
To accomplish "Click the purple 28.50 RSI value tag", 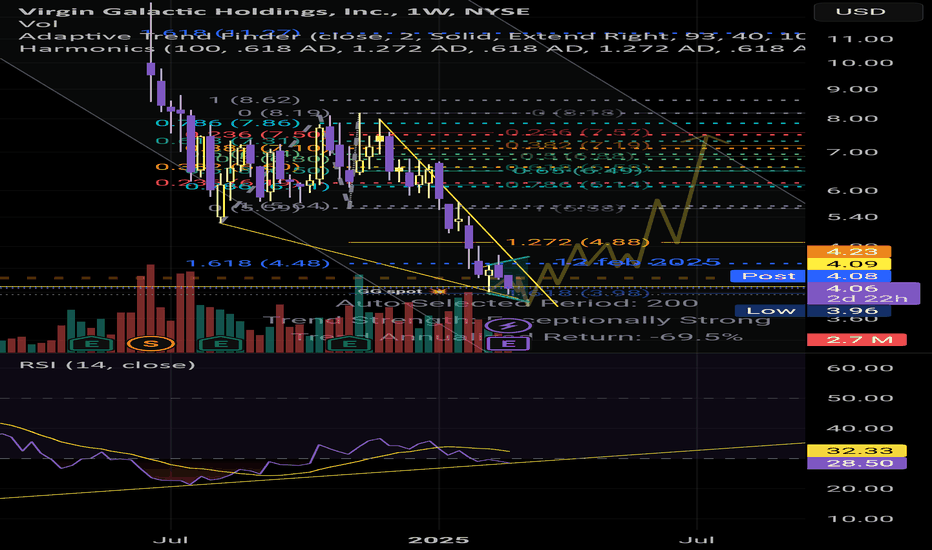I will (x=857, y=463).
